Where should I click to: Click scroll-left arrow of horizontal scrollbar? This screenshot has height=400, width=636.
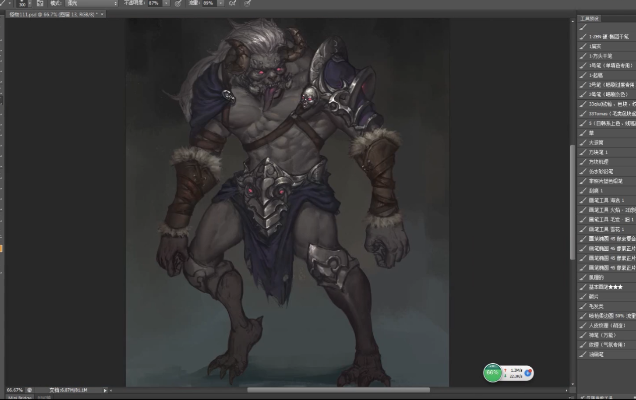coord(111,390)
